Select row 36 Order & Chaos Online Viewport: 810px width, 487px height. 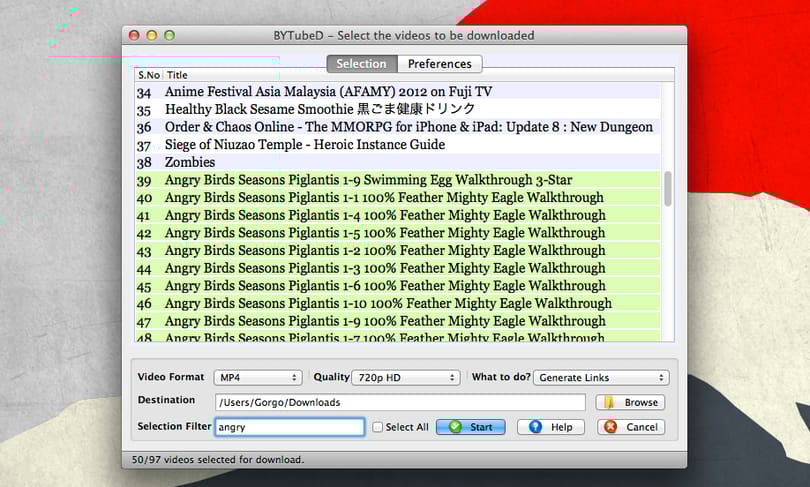(x=398, y=127)
